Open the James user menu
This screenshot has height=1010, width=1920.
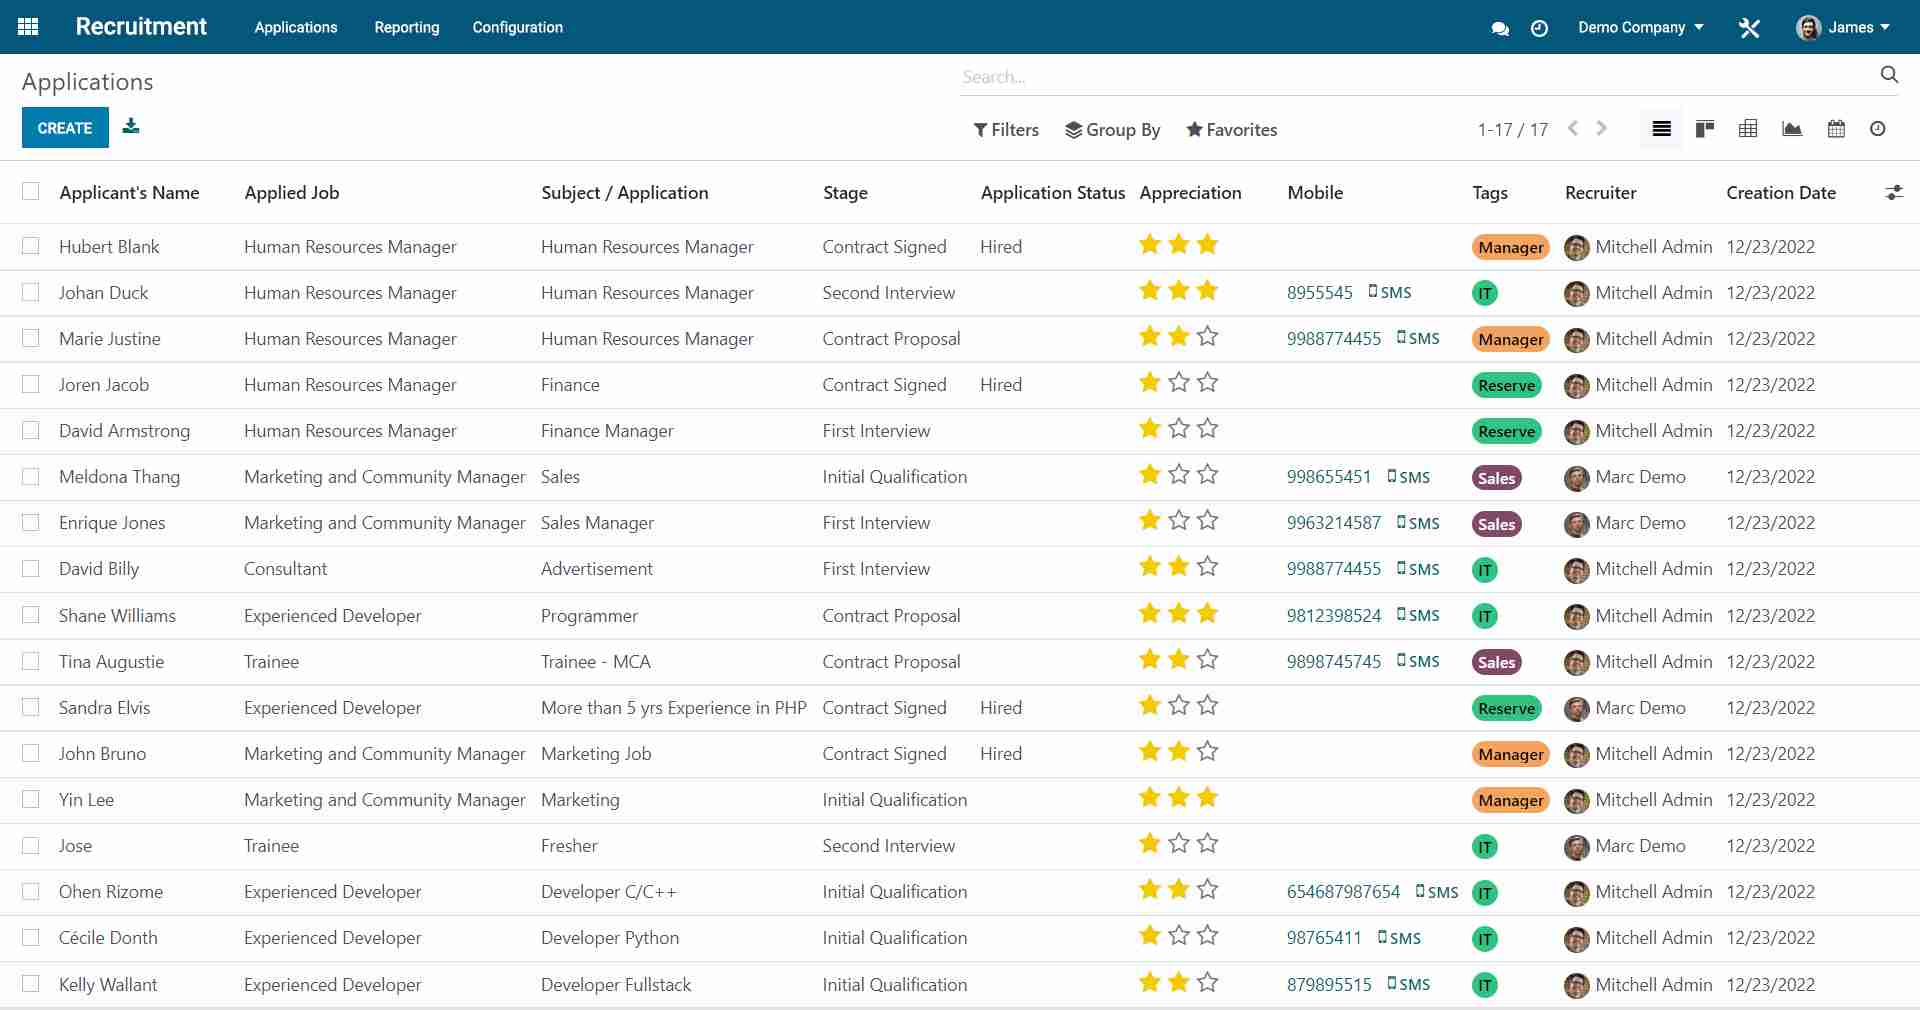point(1843,28)
